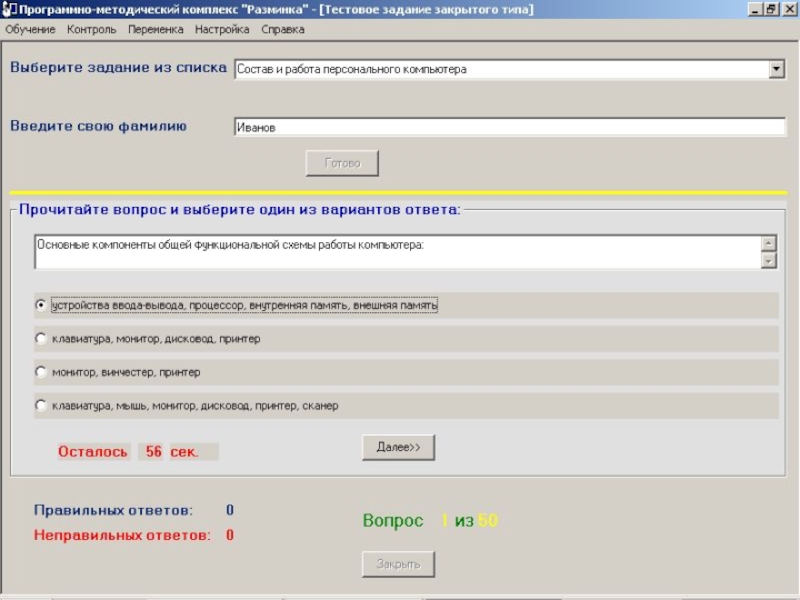Click the combo box showing Состав и работа персонального компьютера
The height and width of the screenshot is (600, 800).
[500, 70]
